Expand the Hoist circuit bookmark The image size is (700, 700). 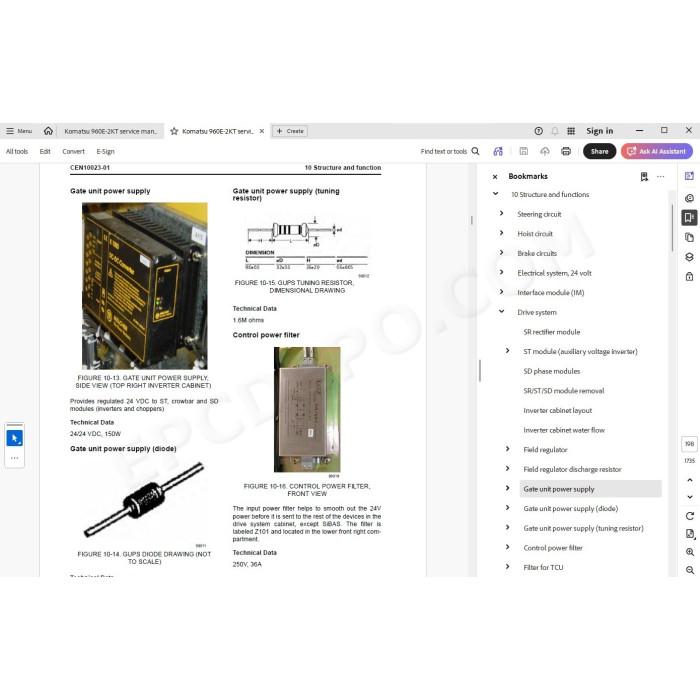pyautogui.click(x=501, y=233)
